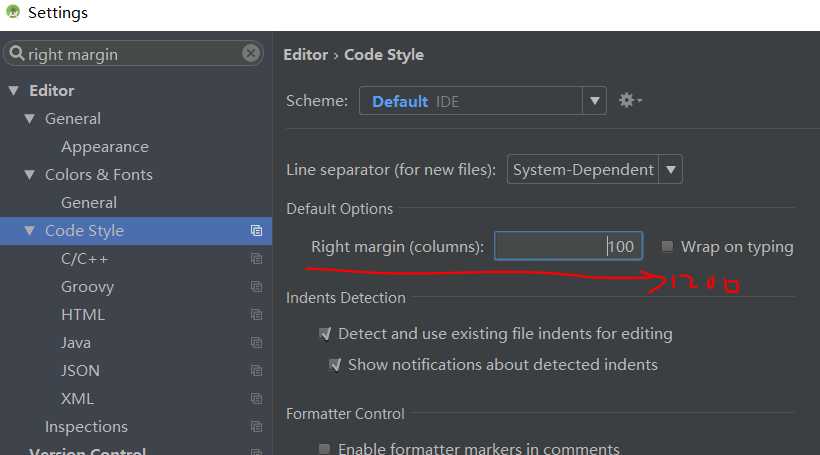Viewport: 820px width, 455px height.
Task: Collapse the Colors & Fonts node
Action: [30, 175]
